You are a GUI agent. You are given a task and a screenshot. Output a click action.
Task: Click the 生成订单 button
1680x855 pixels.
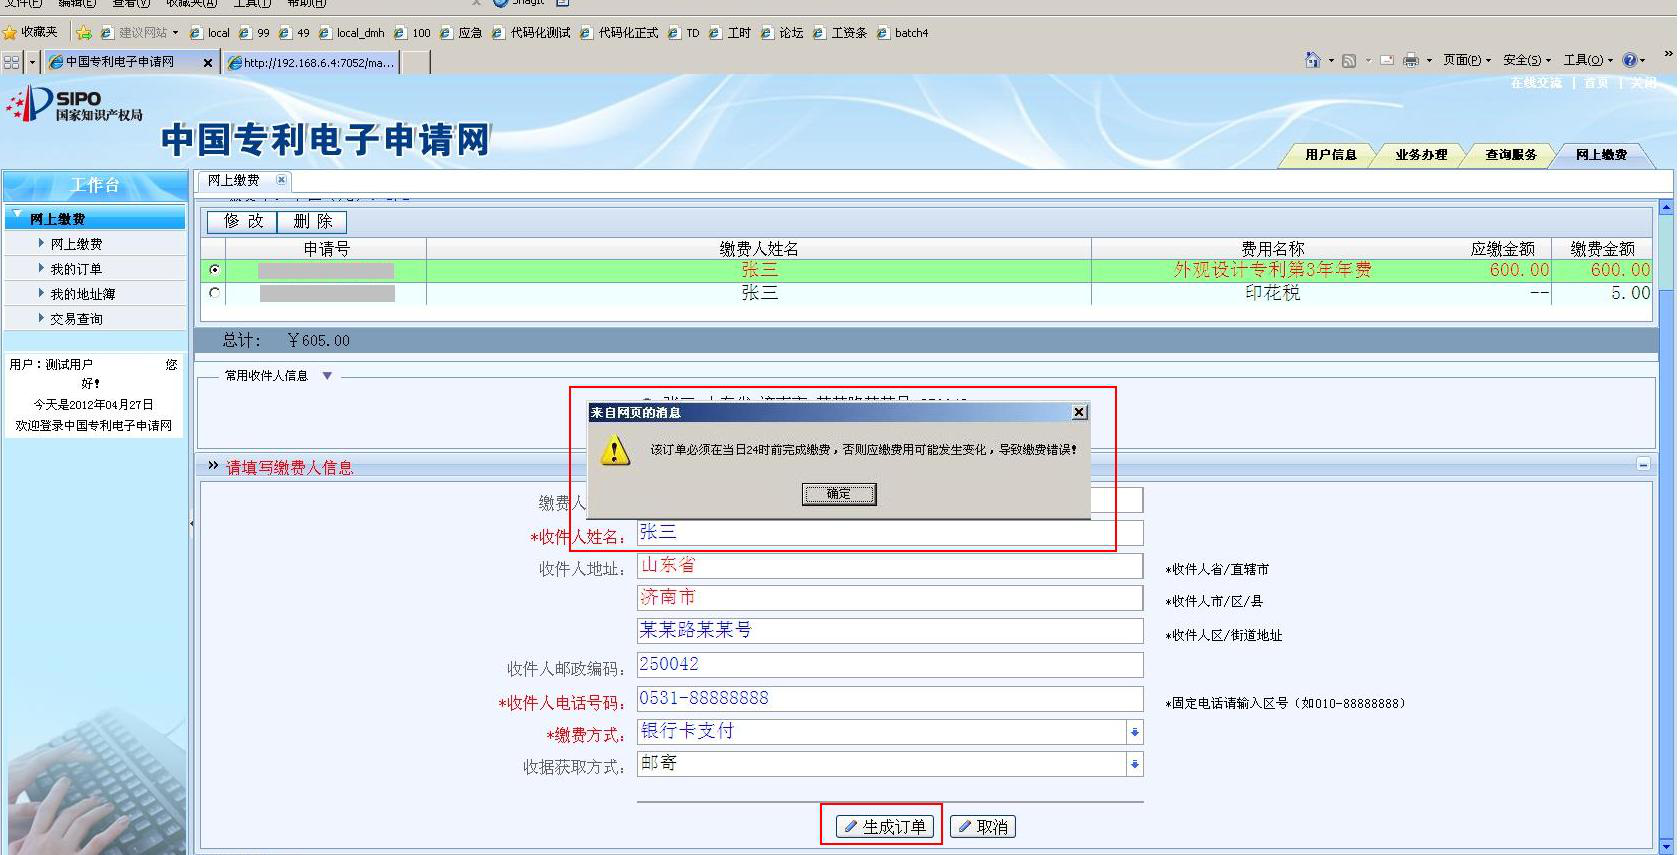tap(886, 826)
